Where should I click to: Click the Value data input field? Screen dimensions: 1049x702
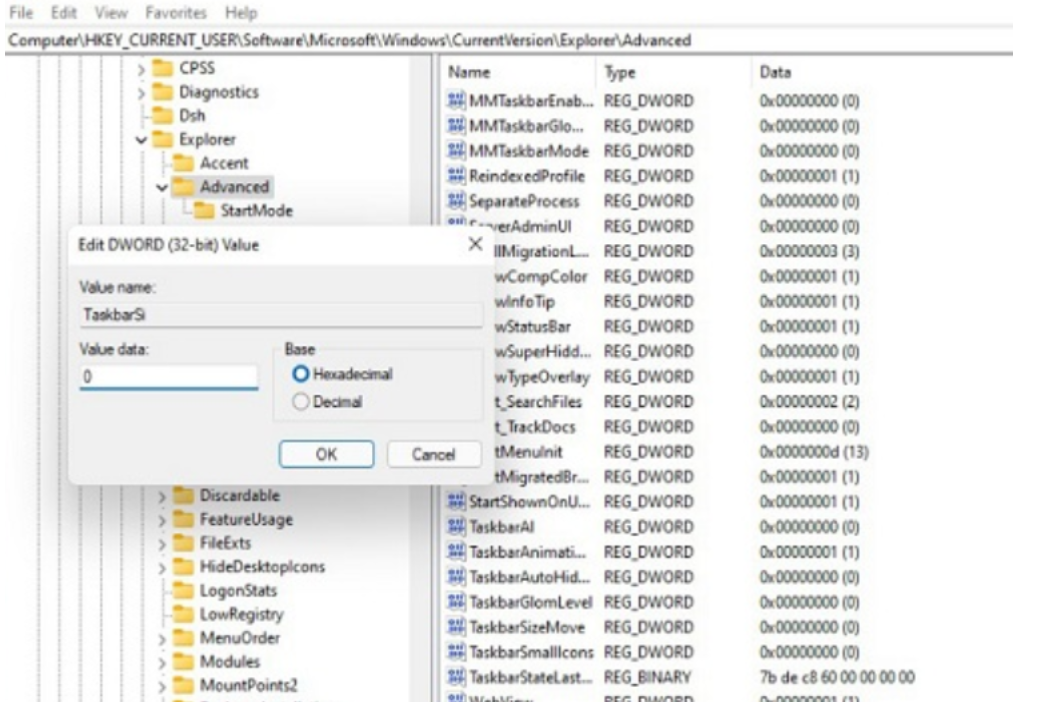[x=169, y=378]
